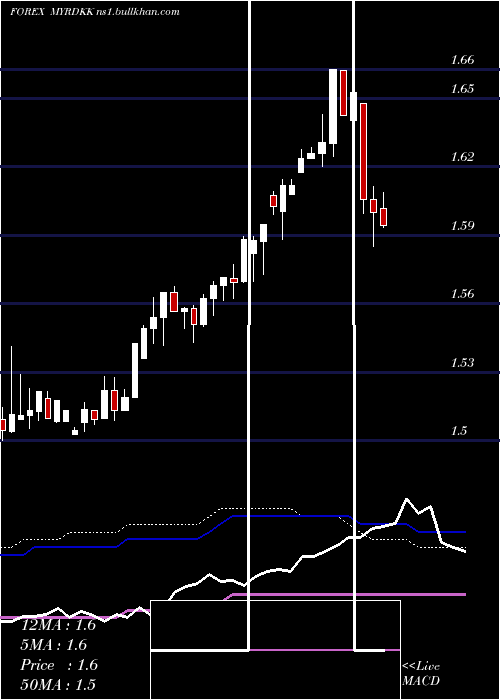This screenshot has width=500, height=700.
Task: Click the 1.56 price axis label
Action: point(462,294)
